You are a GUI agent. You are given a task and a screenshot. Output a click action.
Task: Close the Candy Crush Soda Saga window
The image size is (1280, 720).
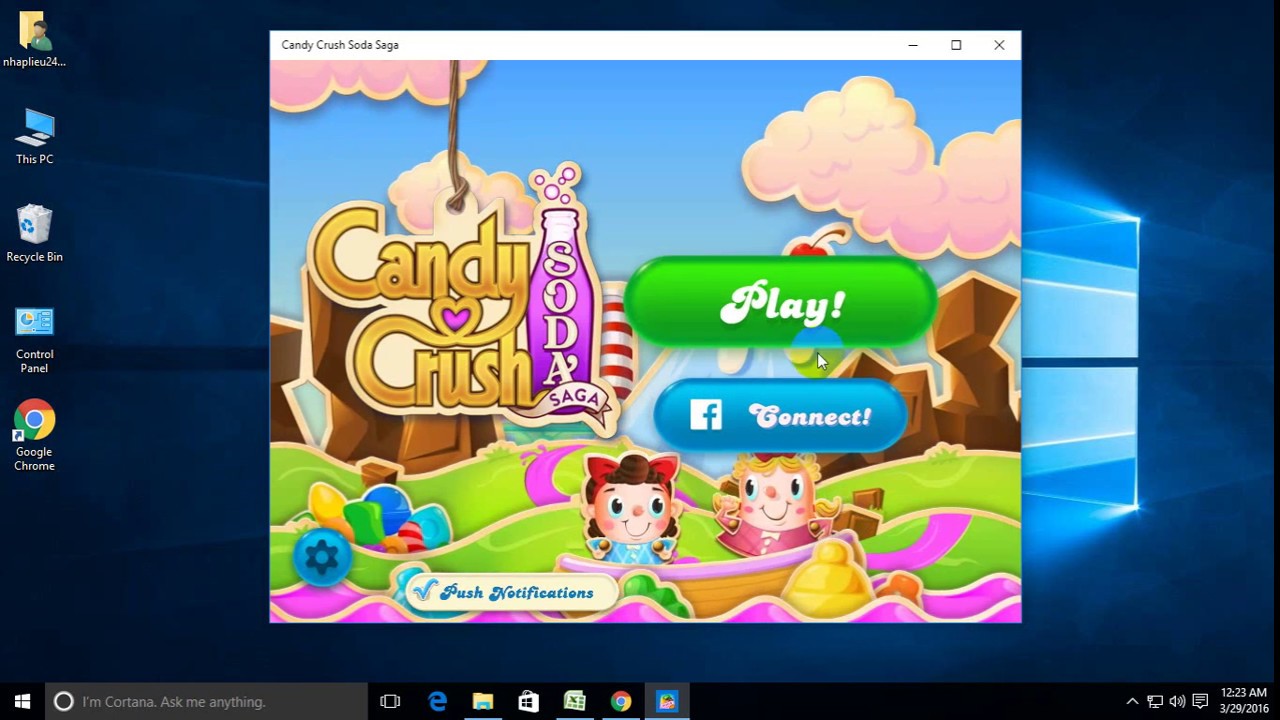coord(999,45)
